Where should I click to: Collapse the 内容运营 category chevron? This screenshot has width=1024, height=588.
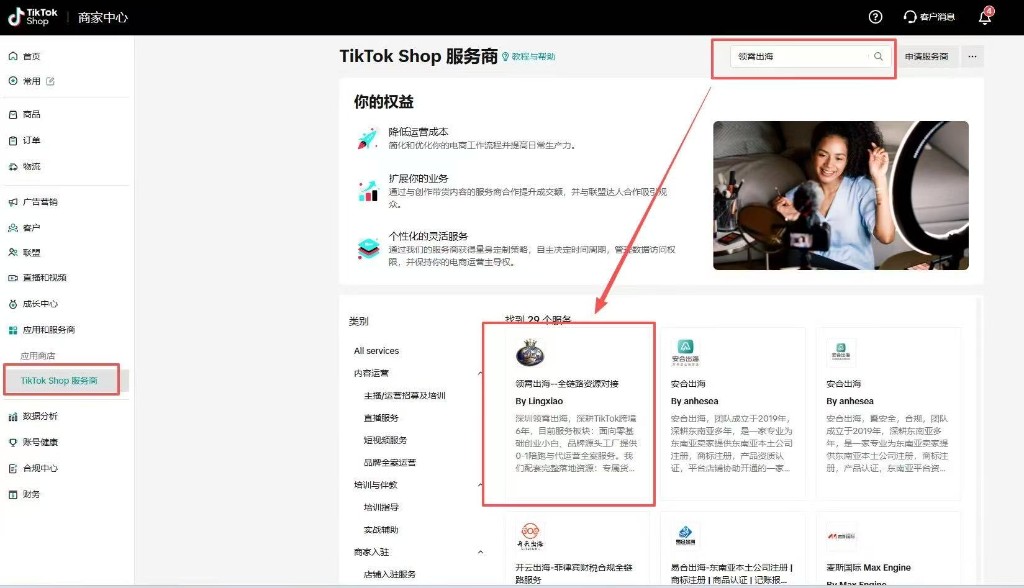(481, 373)
